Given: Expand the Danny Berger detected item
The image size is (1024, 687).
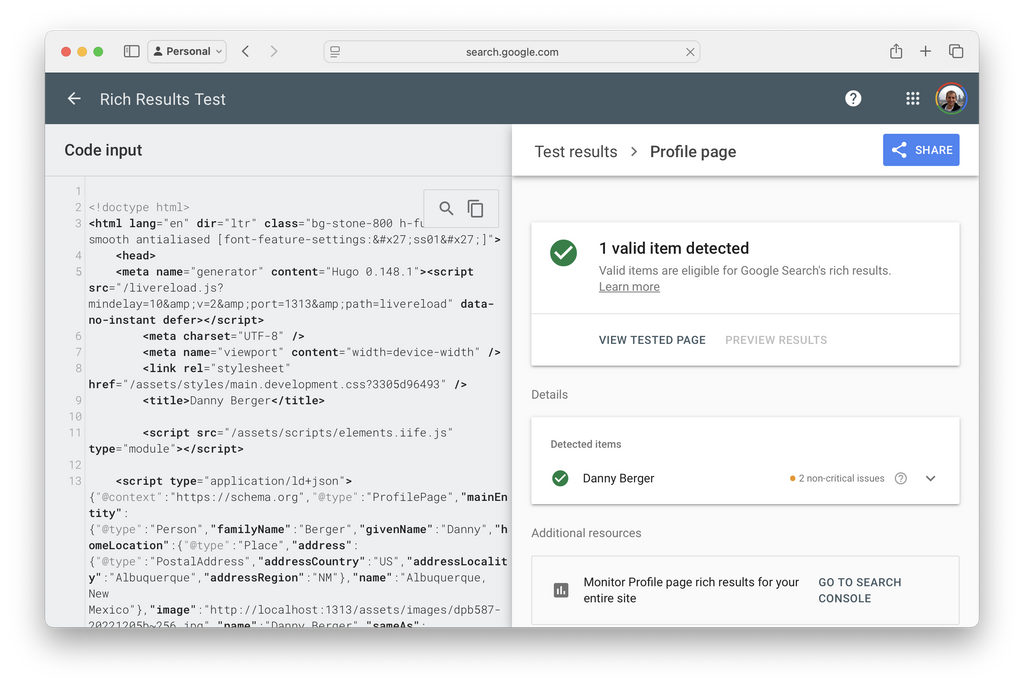Looking at the screenshot, I should pyautogui.click(x=930, y=479).
